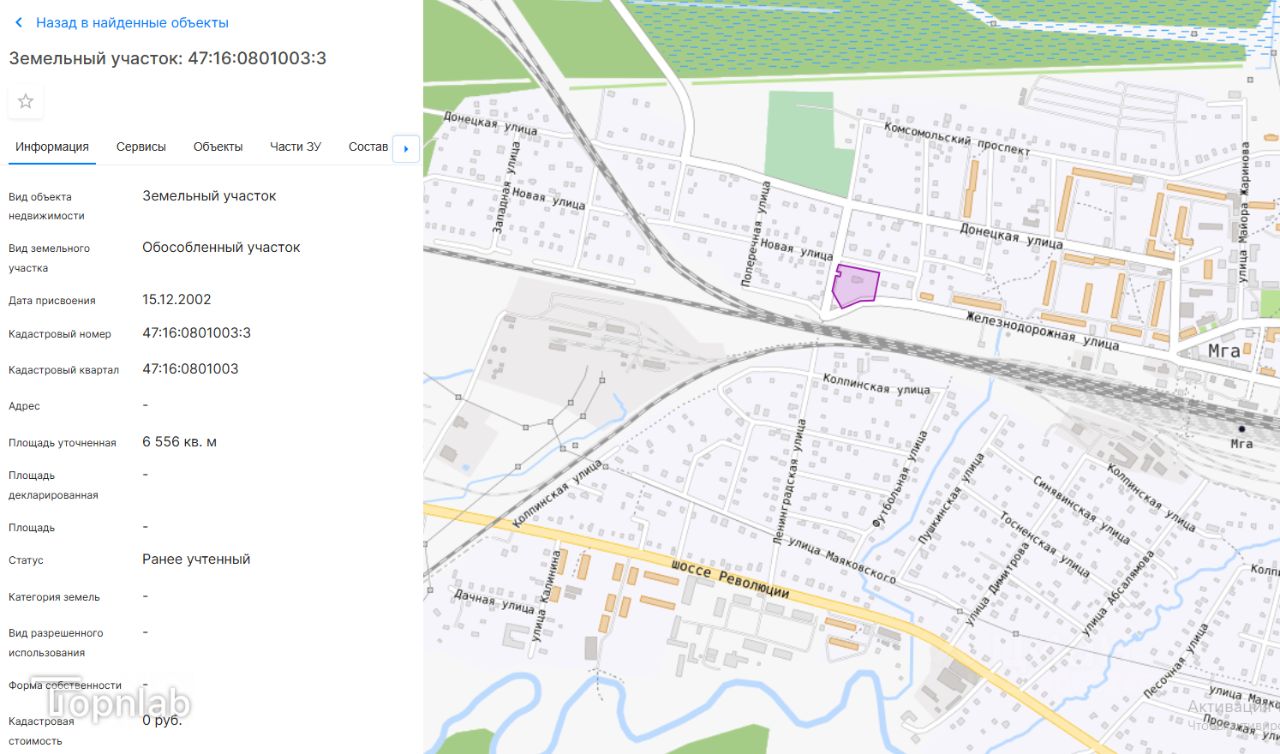Click 'Поперечная улица' label on map
The height and width of the screenshot is (754, 1280).
(x=756, y=234)
